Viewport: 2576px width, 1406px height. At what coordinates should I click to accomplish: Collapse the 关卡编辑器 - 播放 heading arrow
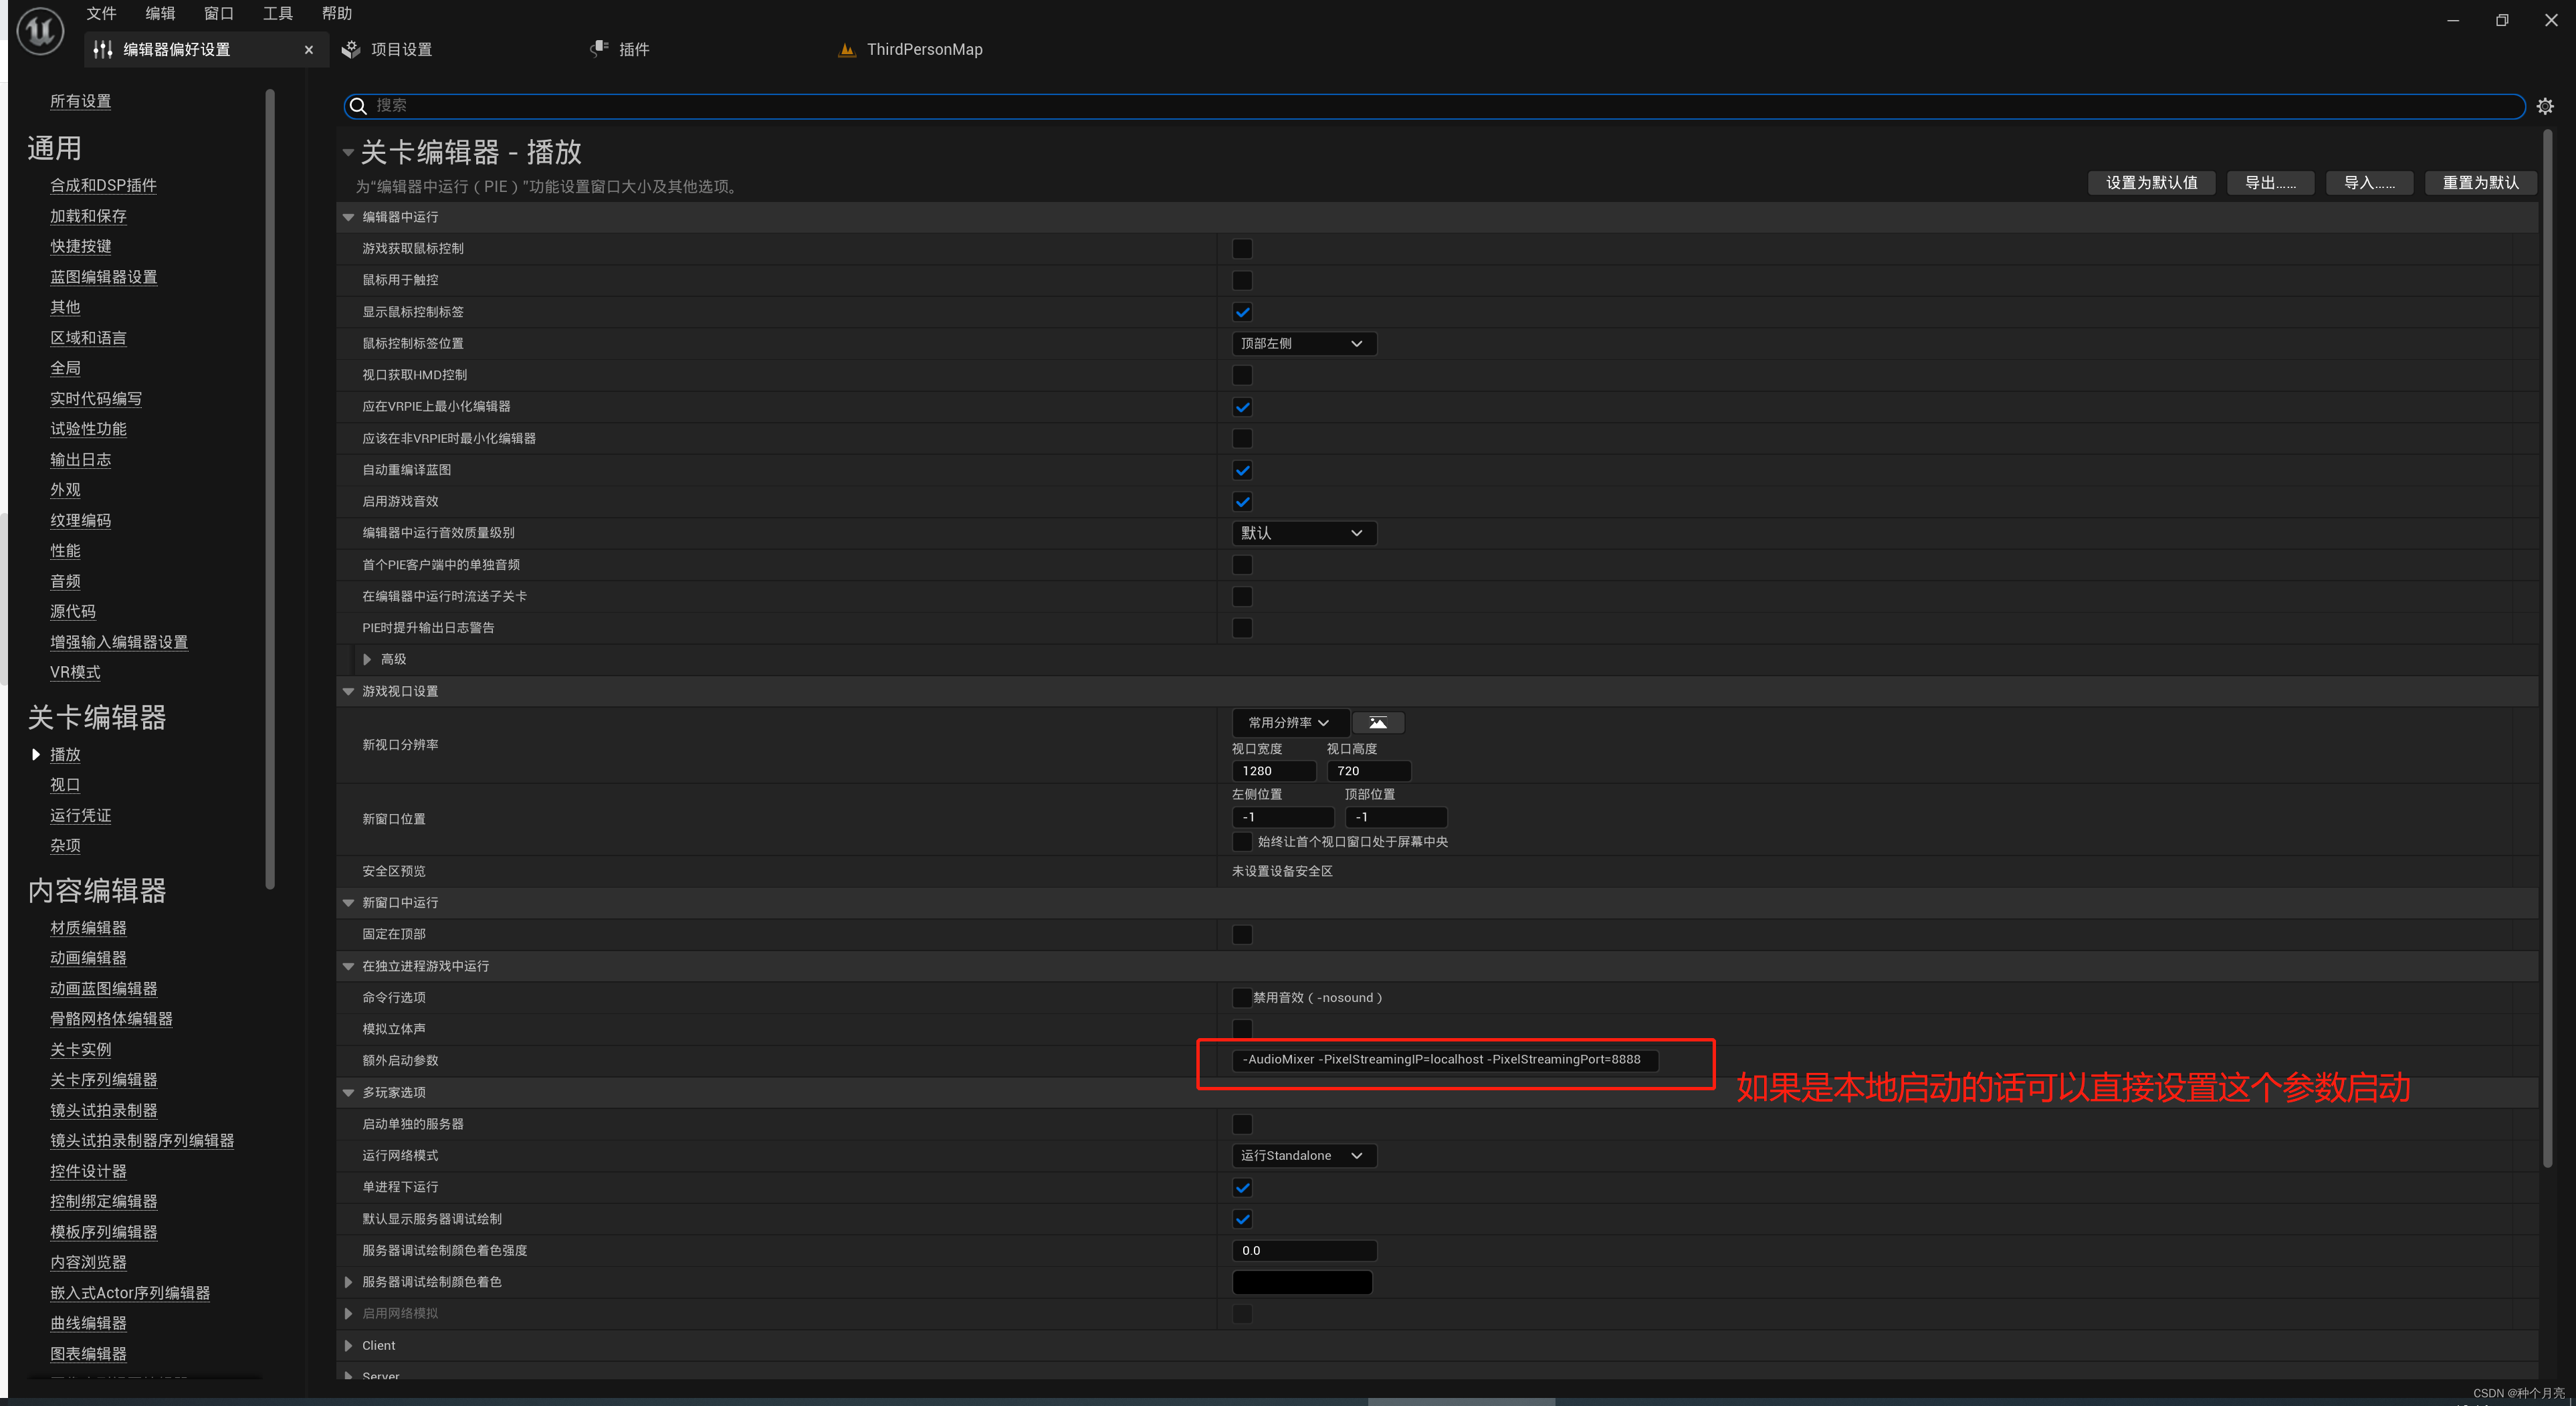348,153
